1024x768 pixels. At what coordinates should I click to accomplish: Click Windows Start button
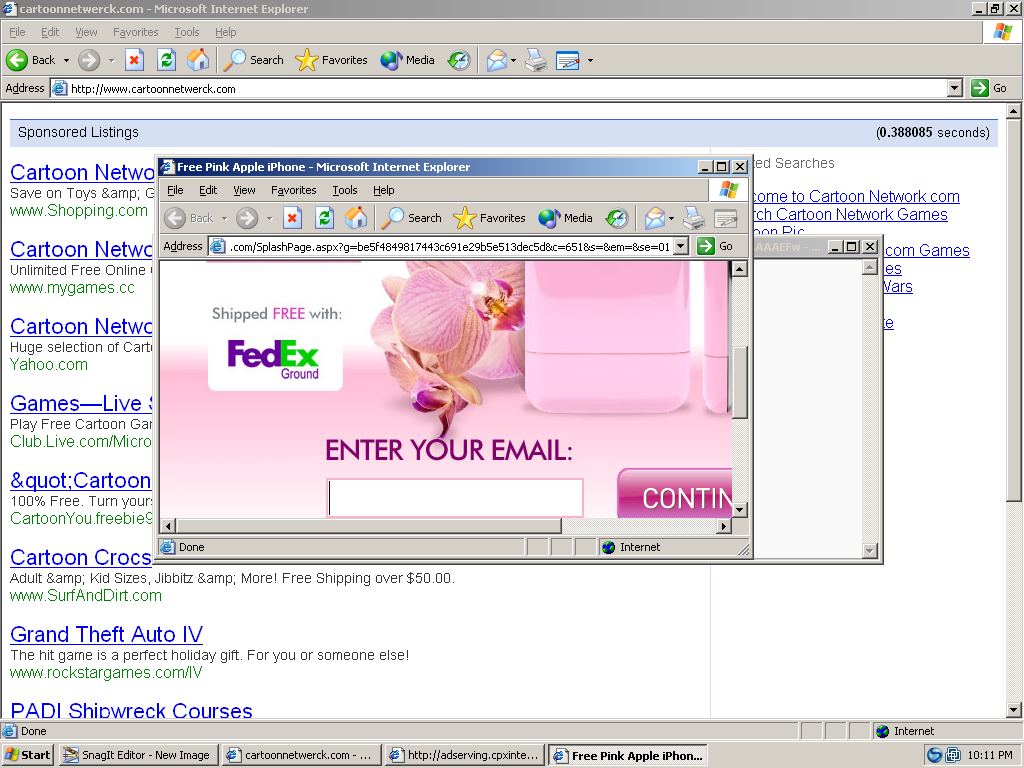pyautogui.click(x=27, y=755)
